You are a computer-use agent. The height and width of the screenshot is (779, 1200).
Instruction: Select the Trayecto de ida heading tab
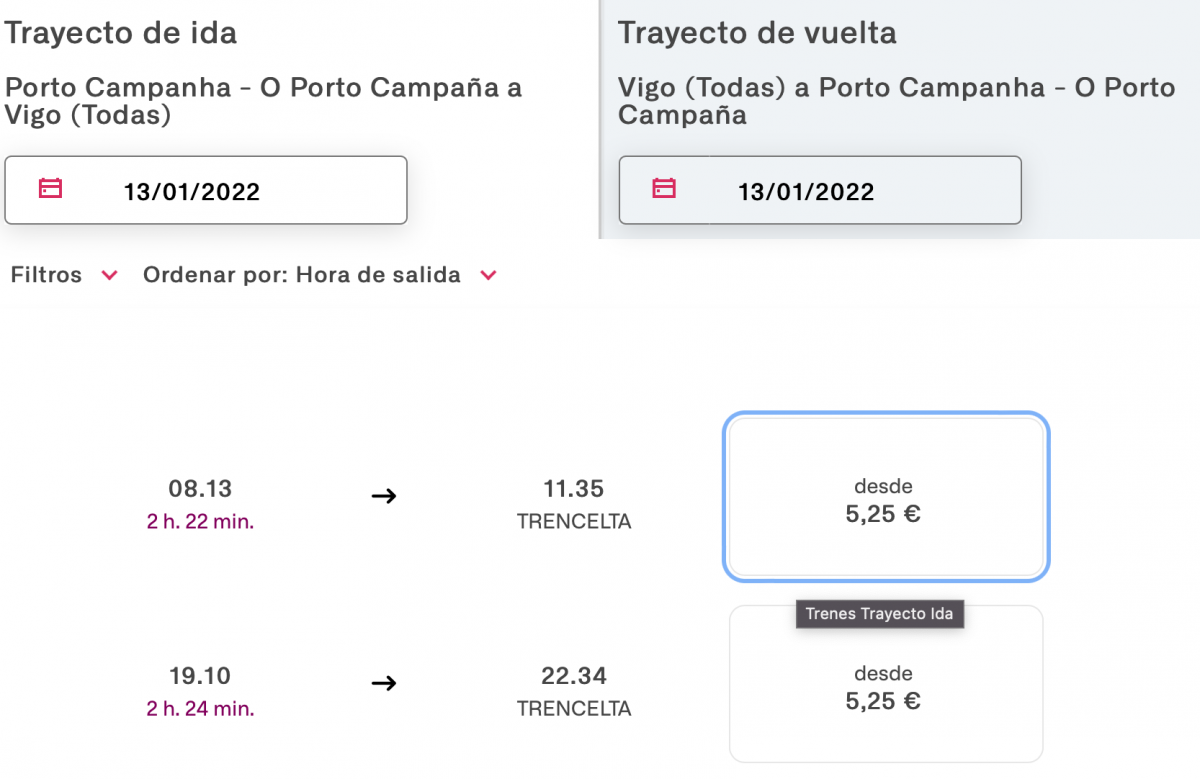pos(121,33)
